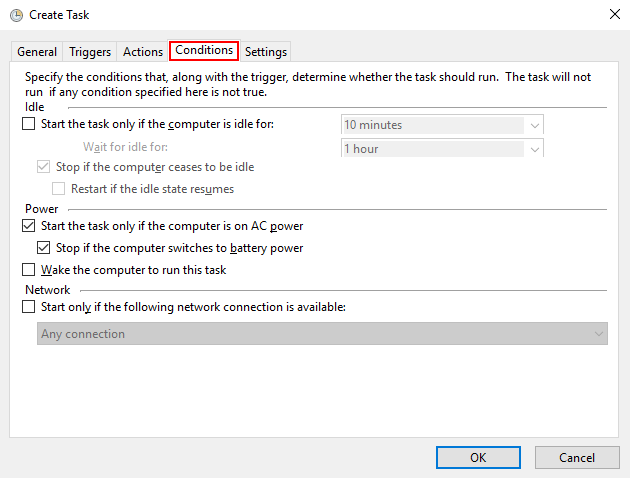Switch to the General tab
Viewport: 630px width, 478px height.
point(37,52)
